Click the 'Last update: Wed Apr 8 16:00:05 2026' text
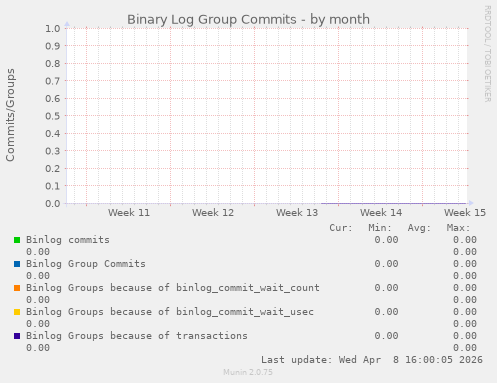This screenshot has width=497, height=383. (372, 360)
